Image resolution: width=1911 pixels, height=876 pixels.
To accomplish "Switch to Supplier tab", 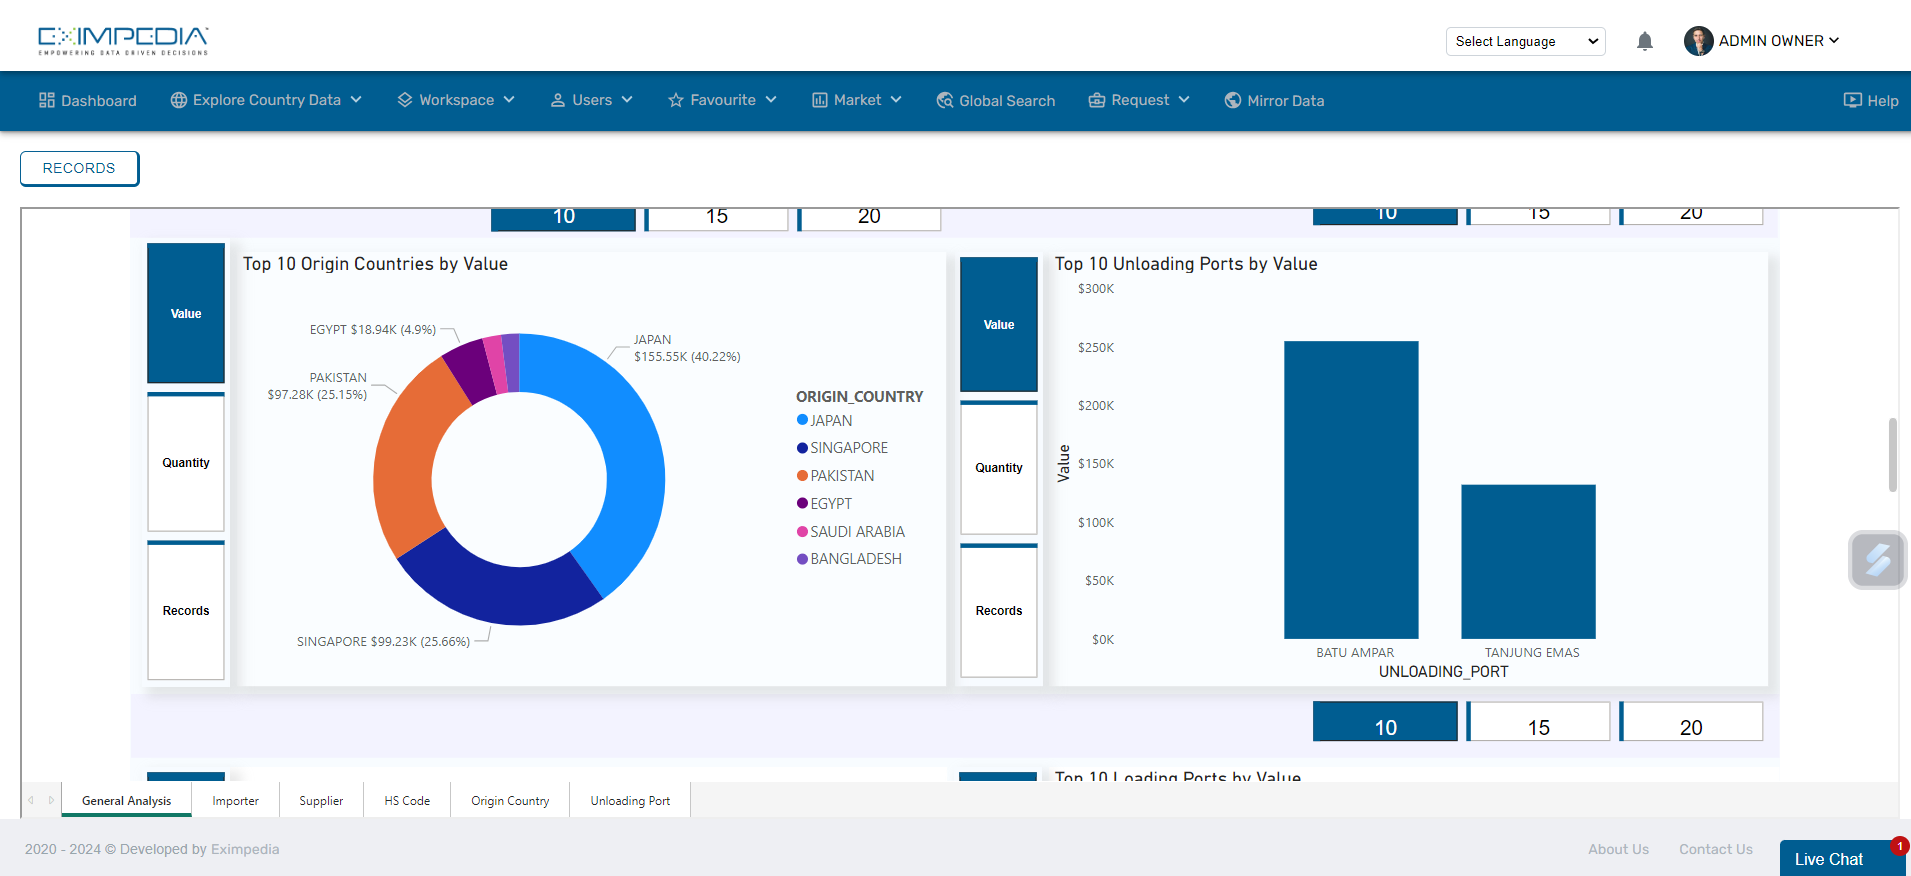I will (321, 801).
